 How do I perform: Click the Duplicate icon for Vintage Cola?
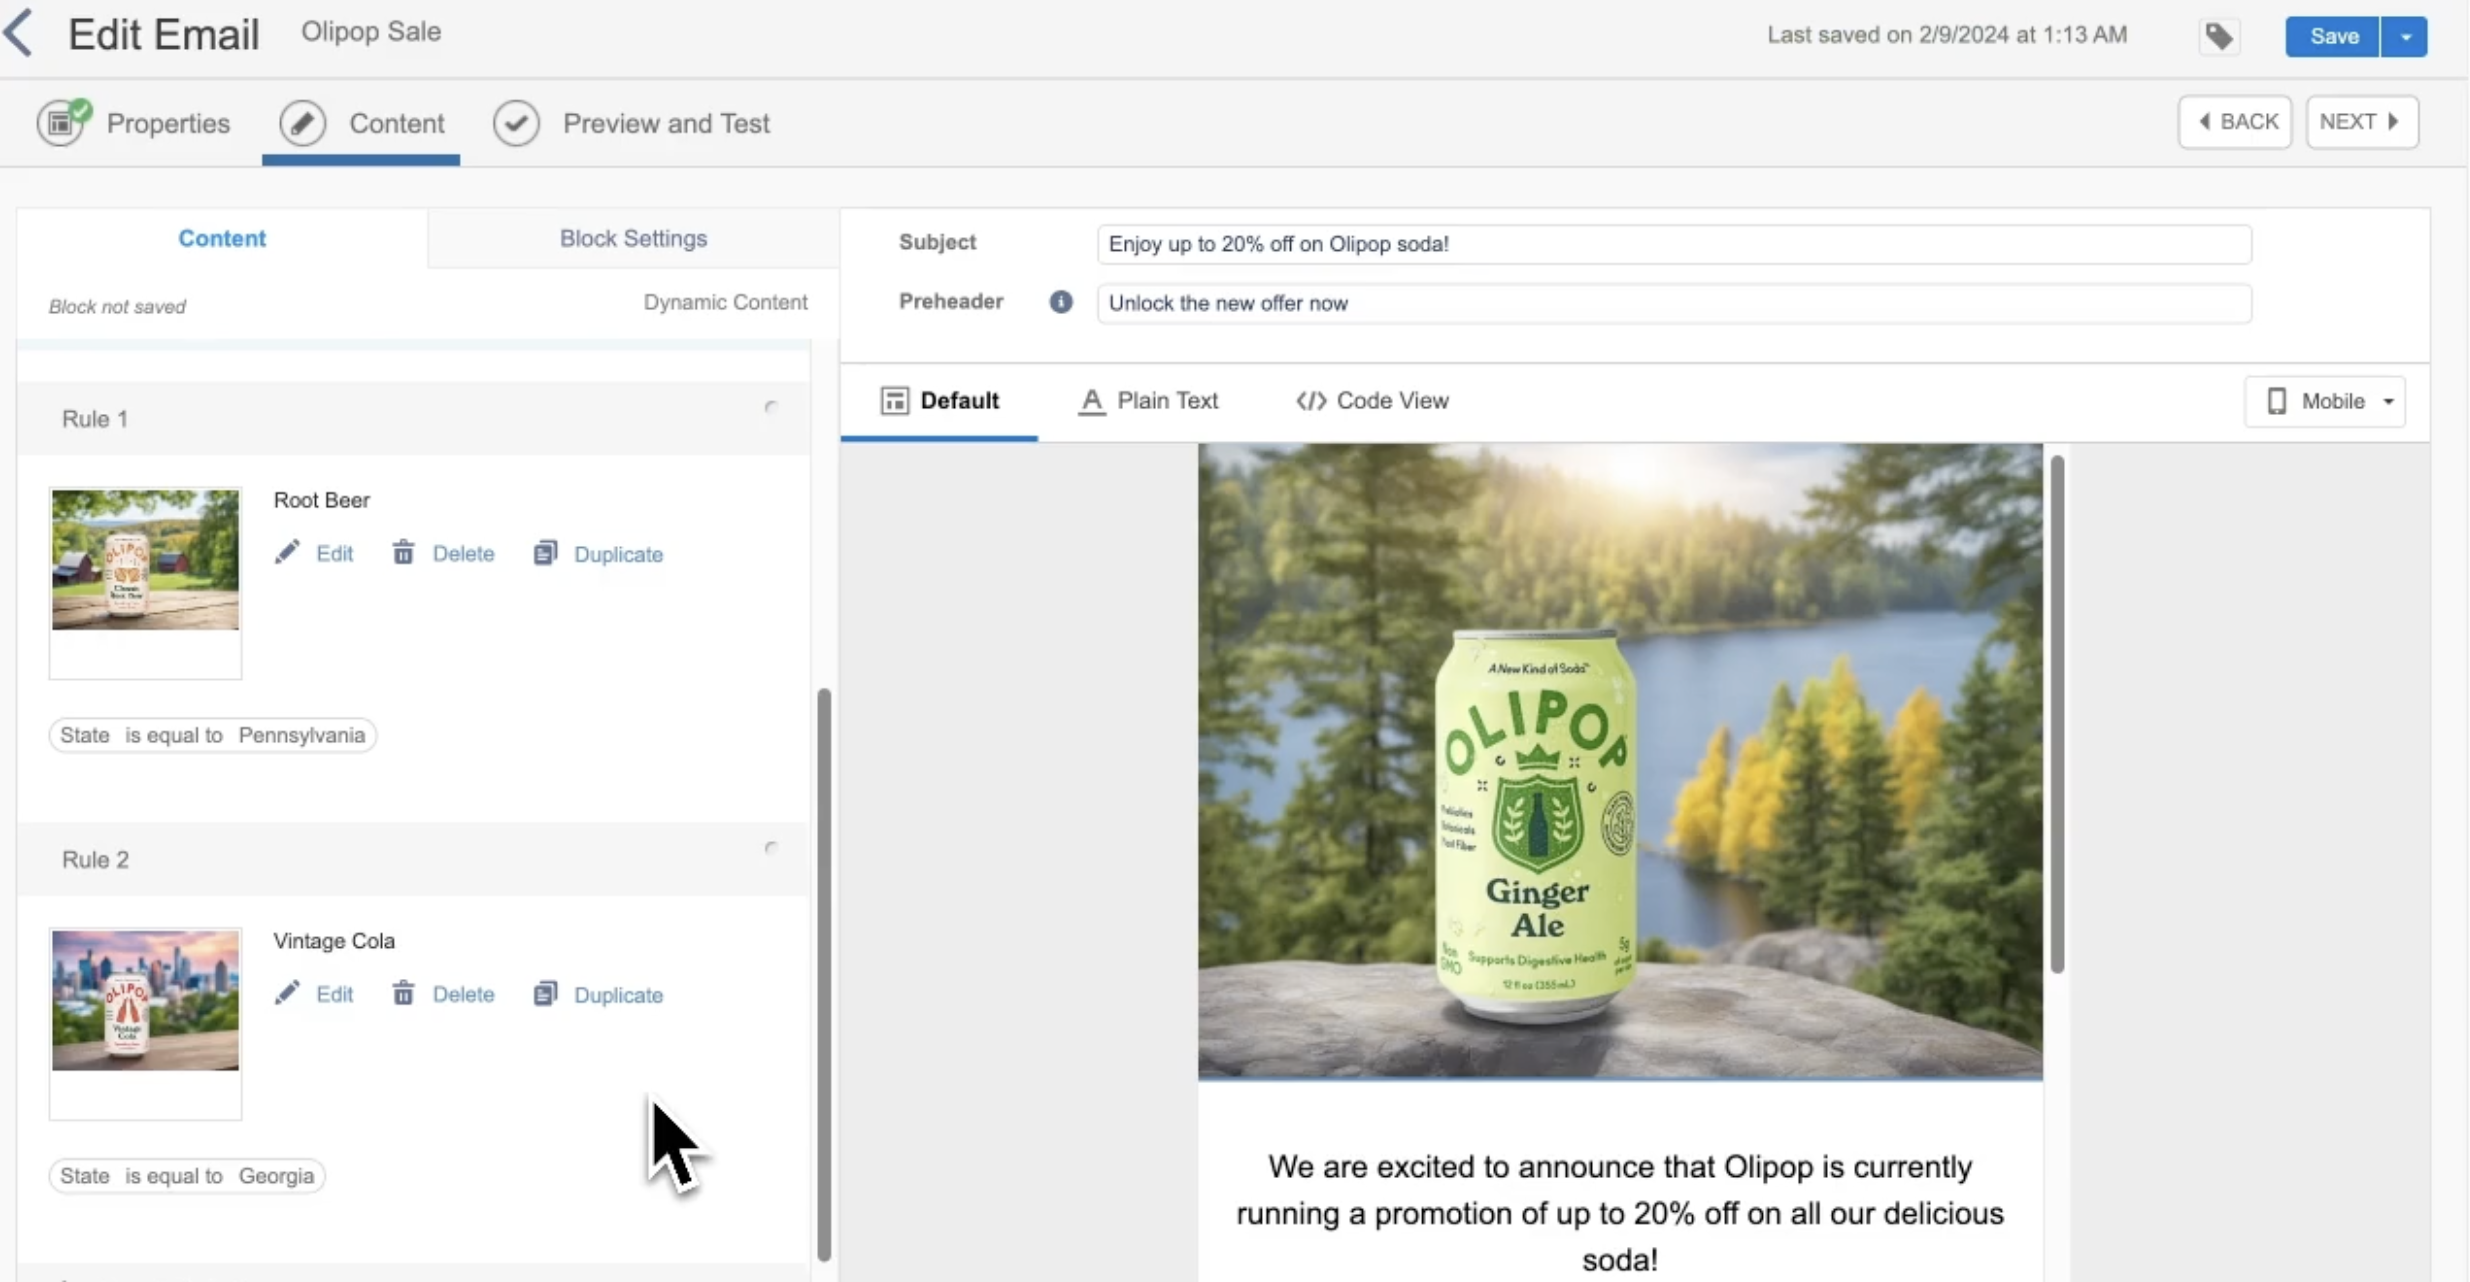[x=545, y=993]
